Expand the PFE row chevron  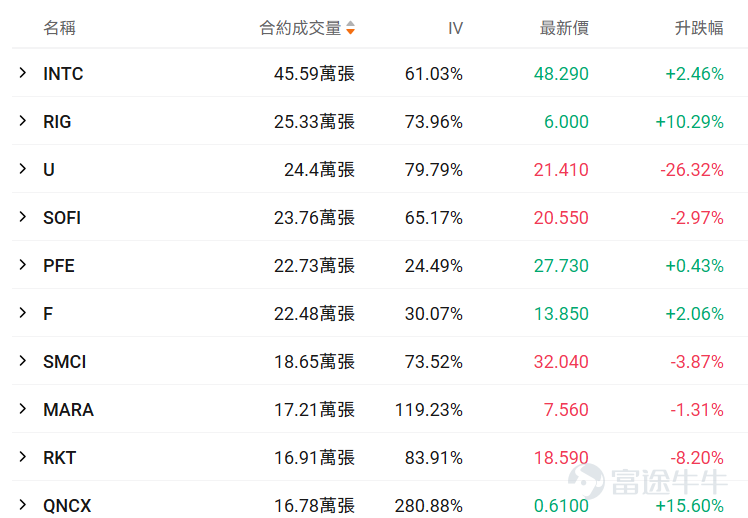tap(22, 265)
